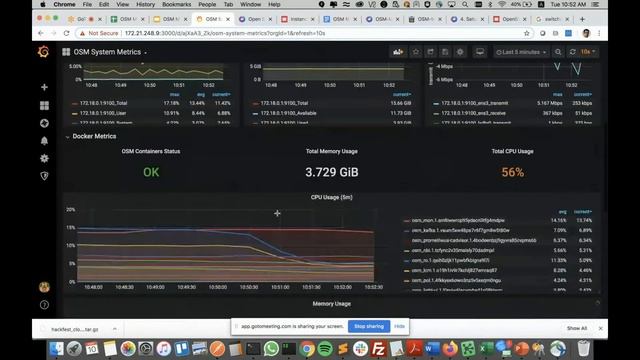Open the Last 5 minutes time picker
640x360 pixels.
521,52
